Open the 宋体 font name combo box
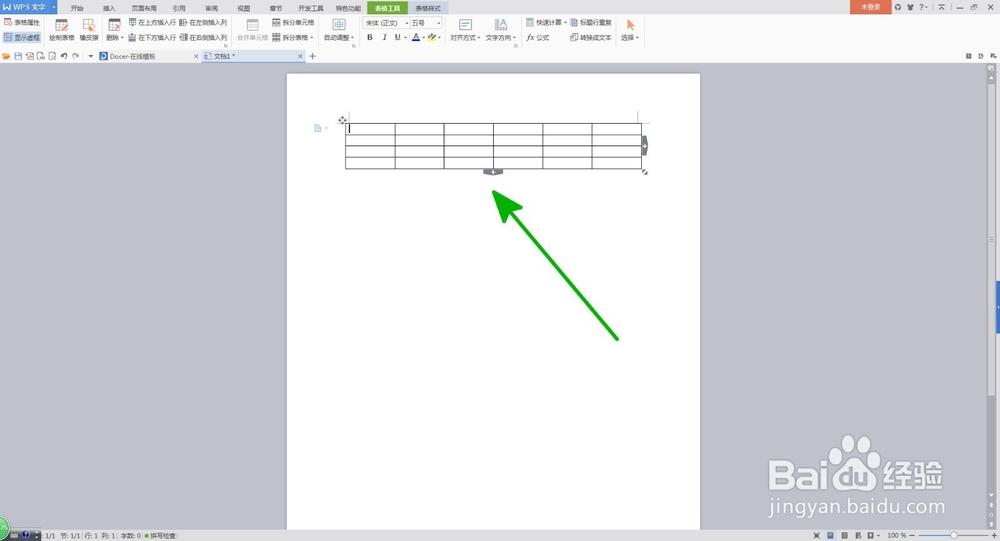 386,23
